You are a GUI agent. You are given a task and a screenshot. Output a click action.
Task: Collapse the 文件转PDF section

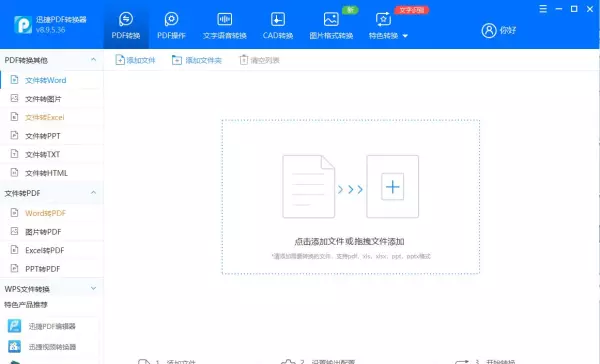pos(93,193)
